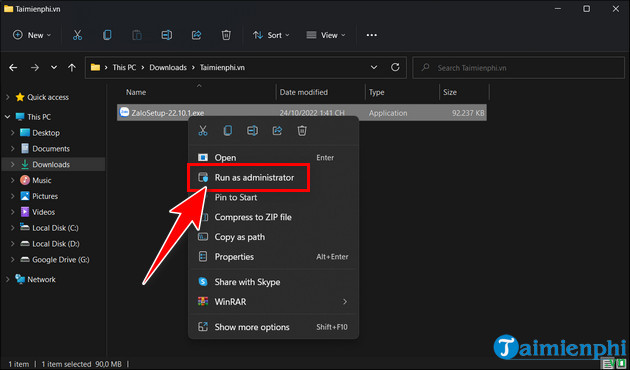Choose Copy as path
This screenshot has width=630, height=370.
(273, 237)
